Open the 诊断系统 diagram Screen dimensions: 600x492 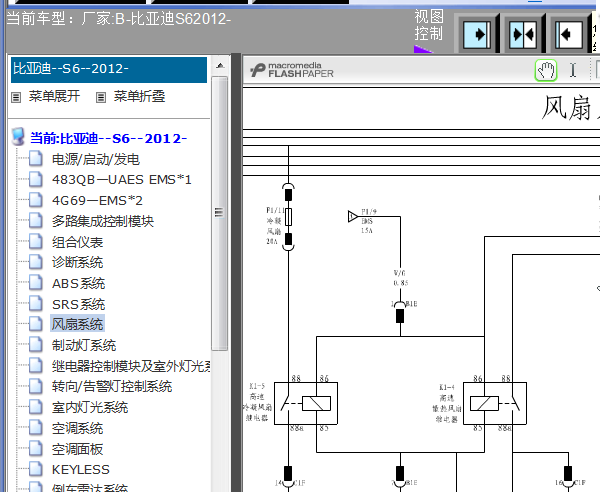[x=78, y=262]
